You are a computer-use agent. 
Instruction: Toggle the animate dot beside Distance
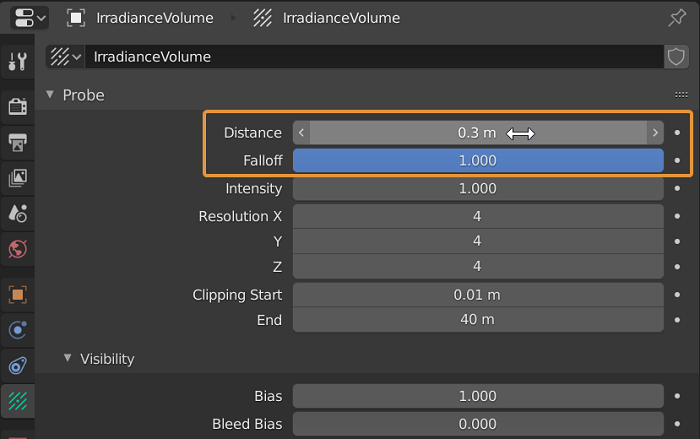[678, 133]
